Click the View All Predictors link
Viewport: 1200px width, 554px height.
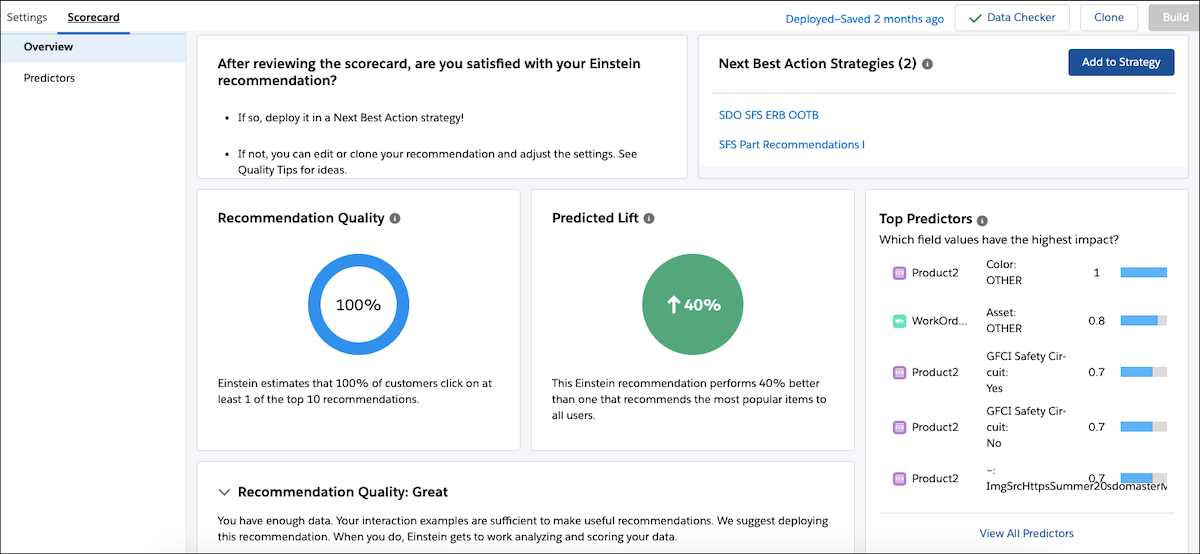[1027, 533]
